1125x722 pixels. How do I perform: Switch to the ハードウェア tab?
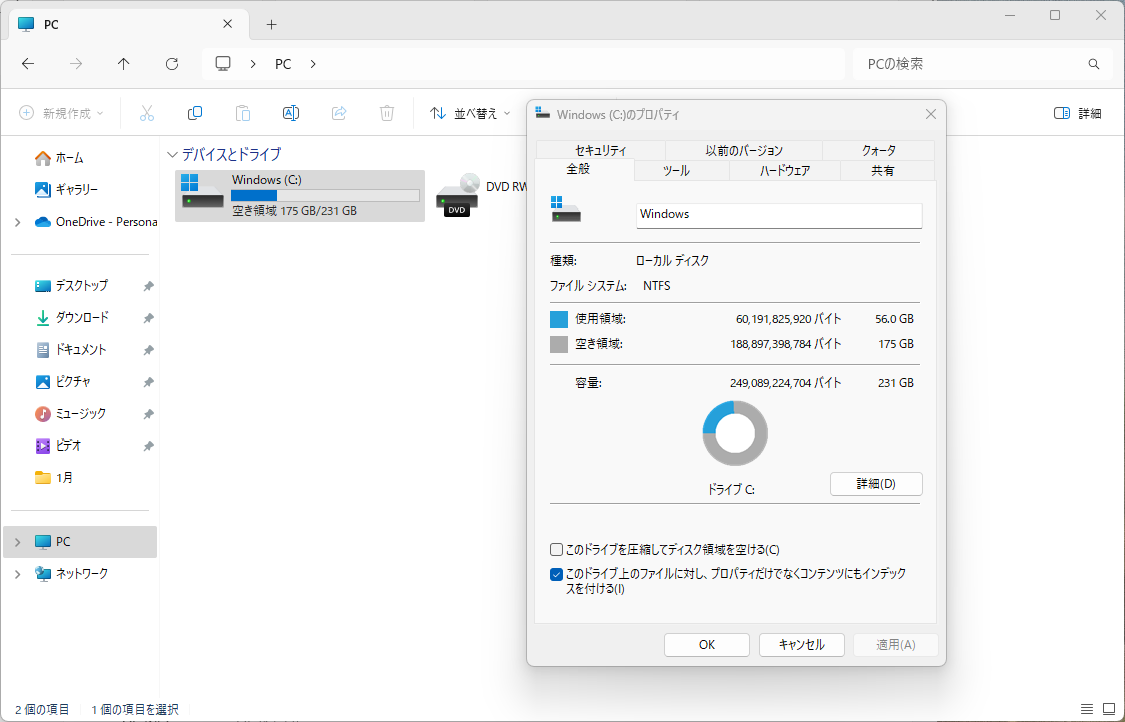point(785,171)
